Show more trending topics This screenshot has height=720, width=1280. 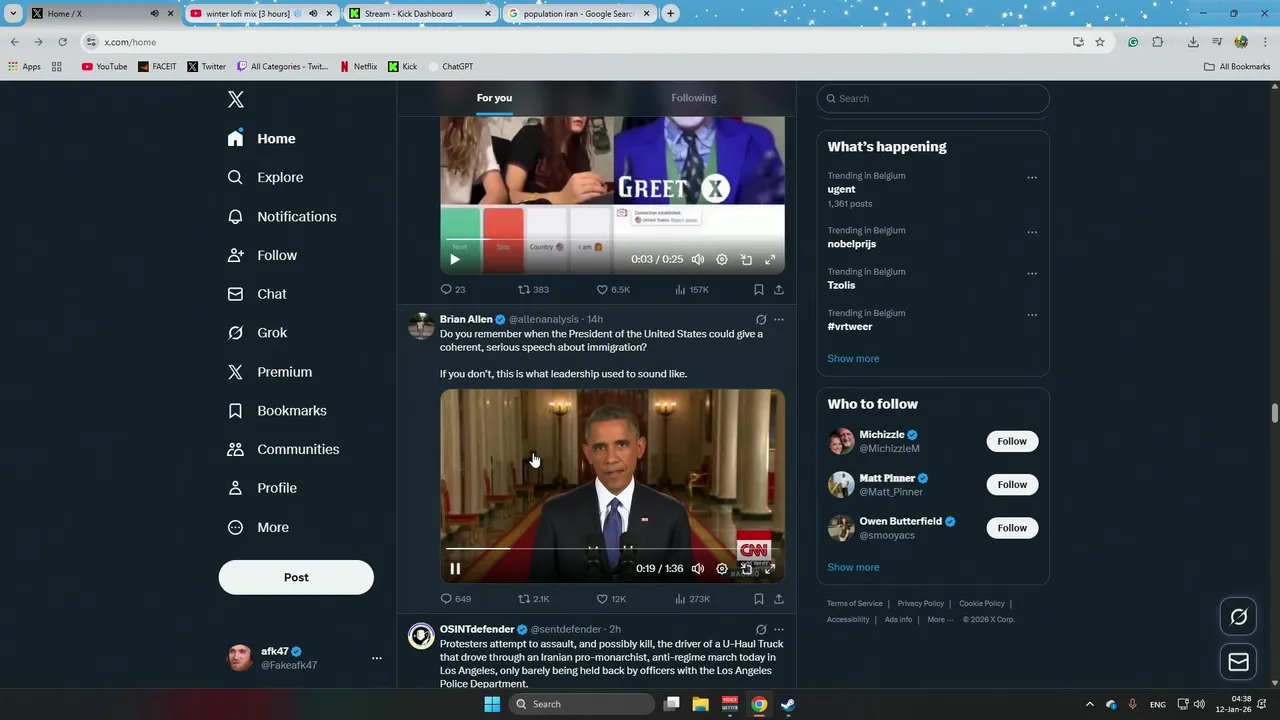pyautogui.click(x=853, y=358)
